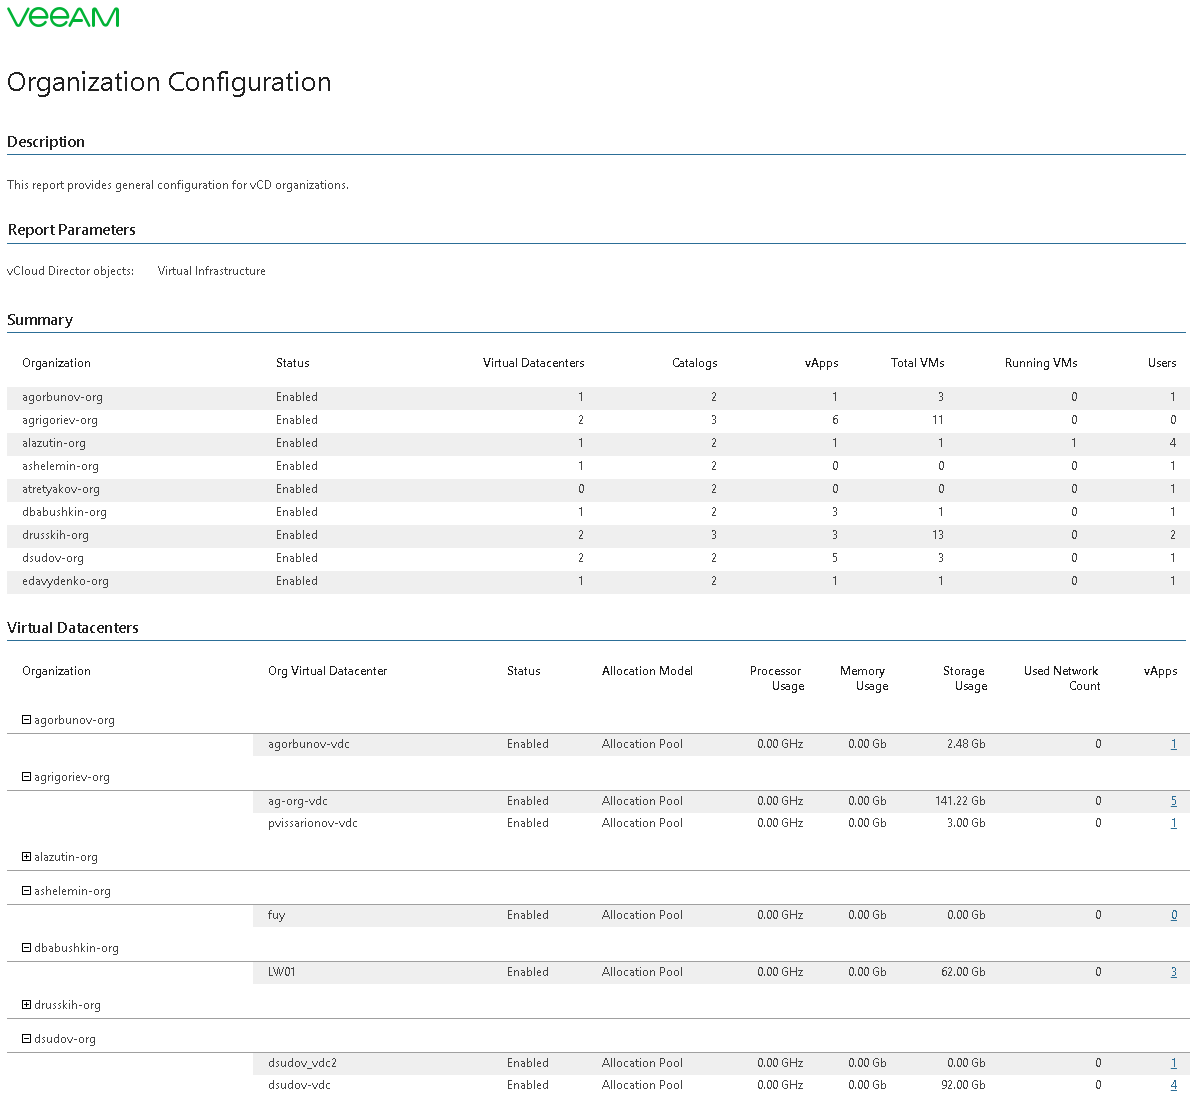Click the Used Network Count column header
Image resolution: width=1190 pixels, height=1095 pixels.
tap(1062, 678)
